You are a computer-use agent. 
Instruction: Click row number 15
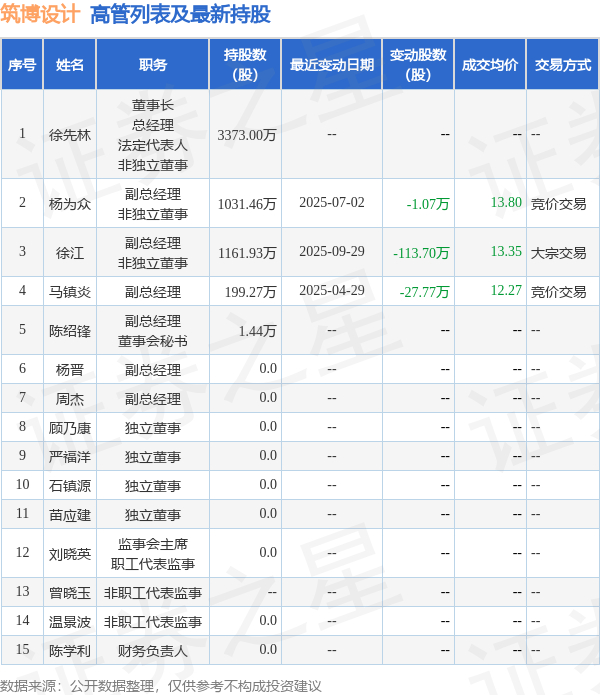click(22, 650)
